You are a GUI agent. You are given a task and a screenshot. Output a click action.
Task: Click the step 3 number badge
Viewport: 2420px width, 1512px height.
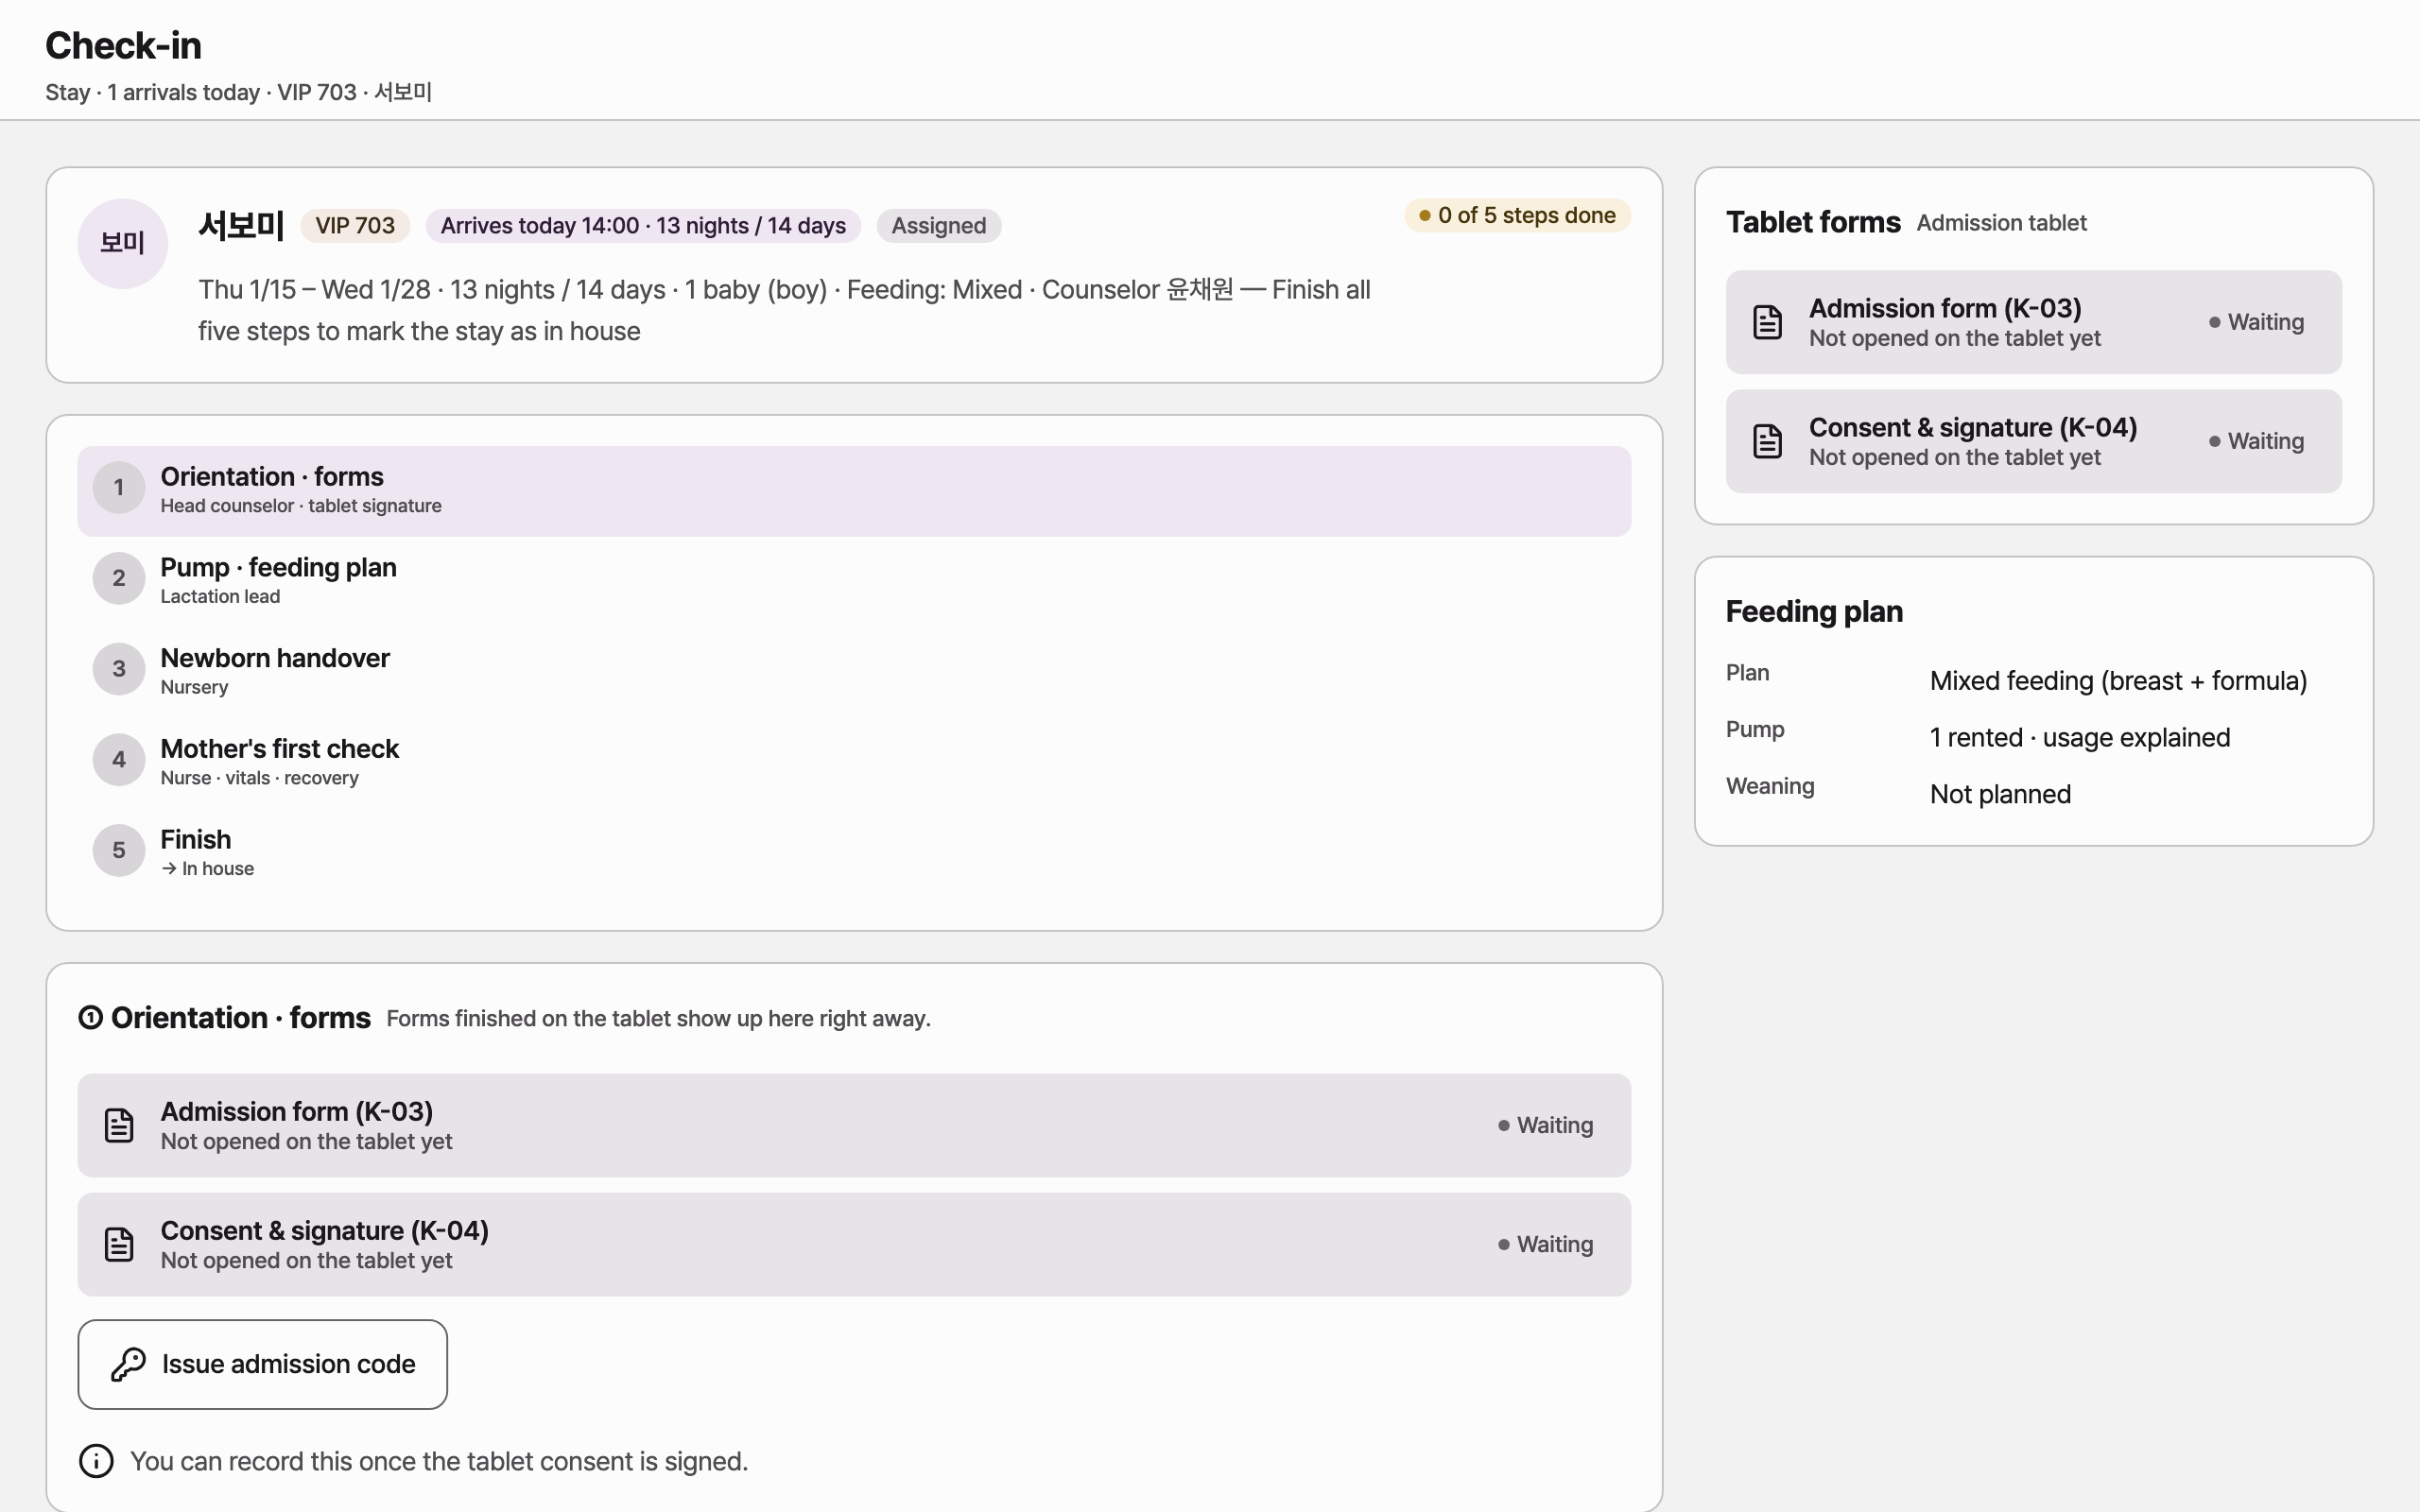119,669
